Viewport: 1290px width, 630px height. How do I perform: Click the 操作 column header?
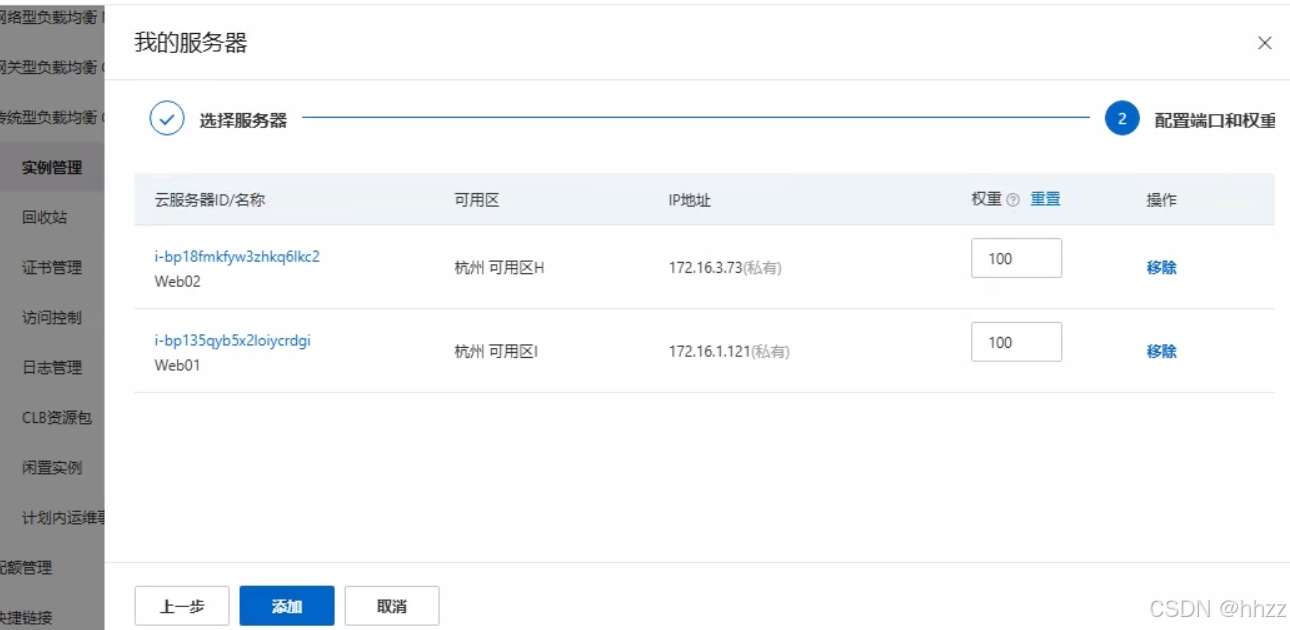[1161, 199]
